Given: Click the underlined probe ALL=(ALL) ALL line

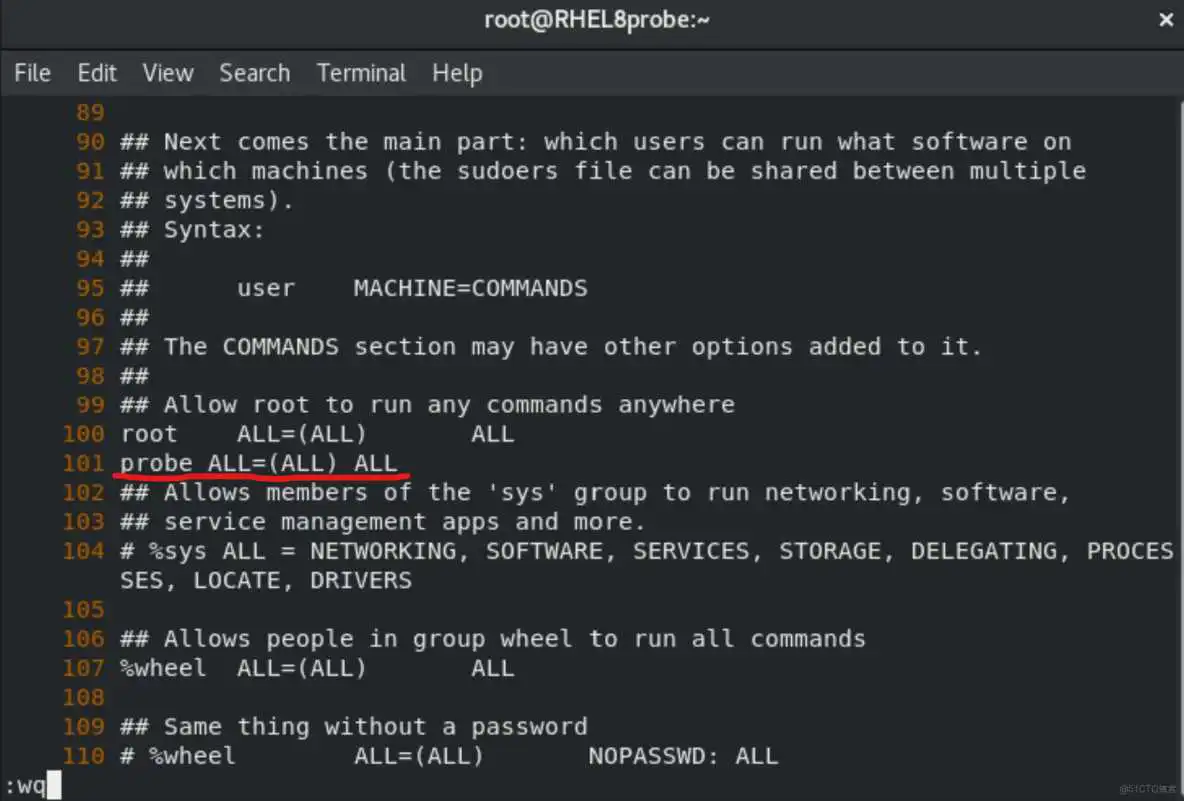Looking at the screenshot, I should pyautogui.click(x=258, y=462).
